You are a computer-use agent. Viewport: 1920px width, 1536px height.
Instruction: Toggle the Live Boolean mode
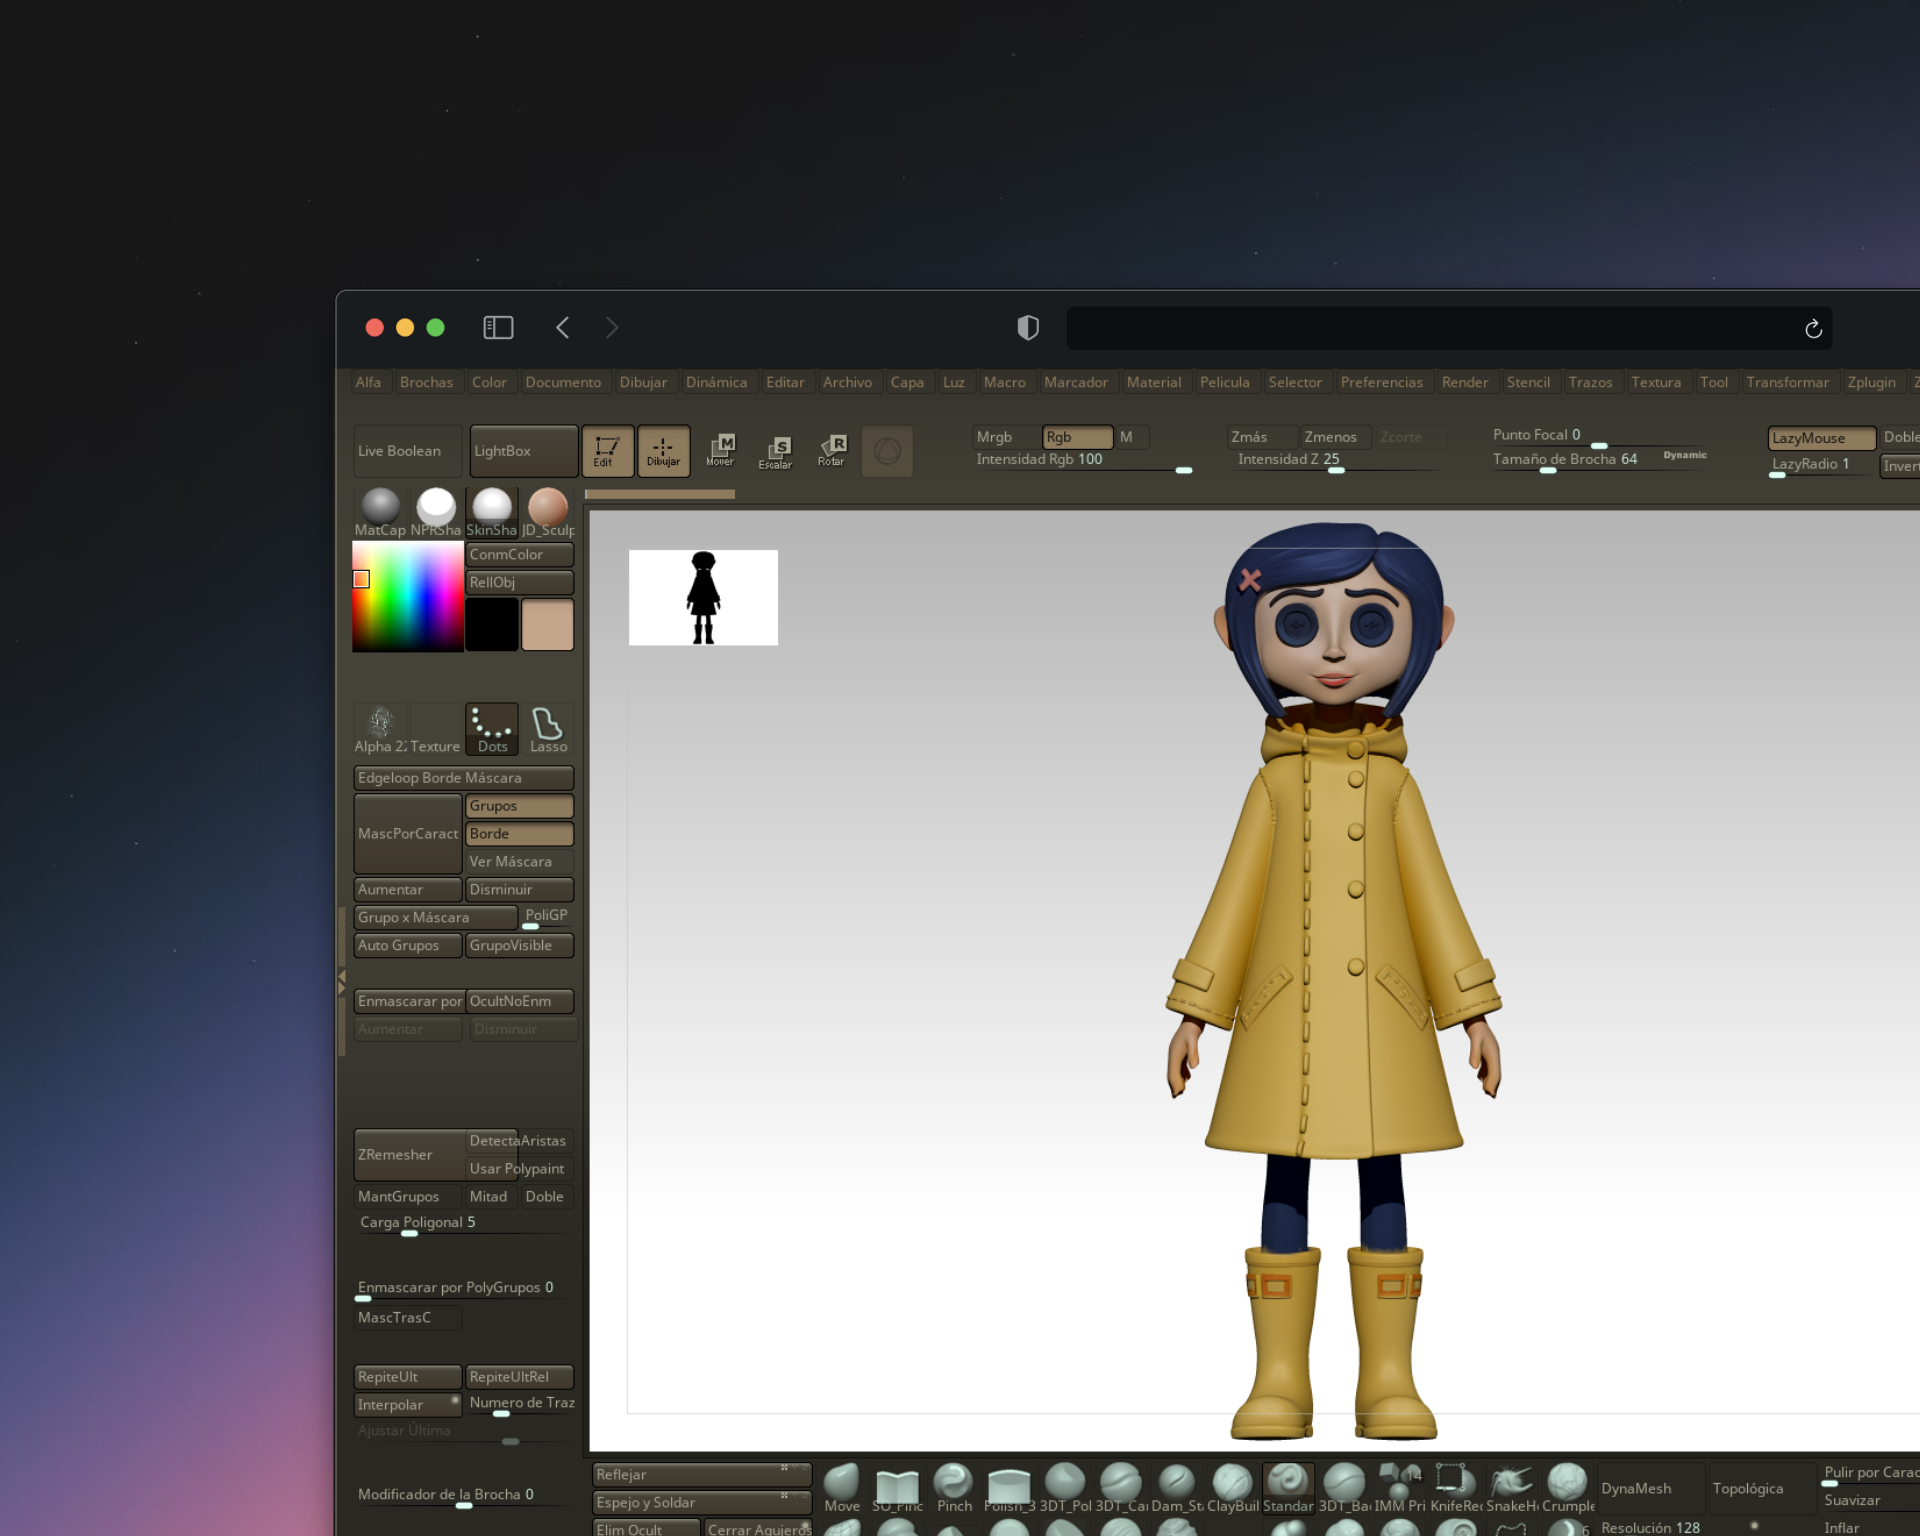coord(407,451)
